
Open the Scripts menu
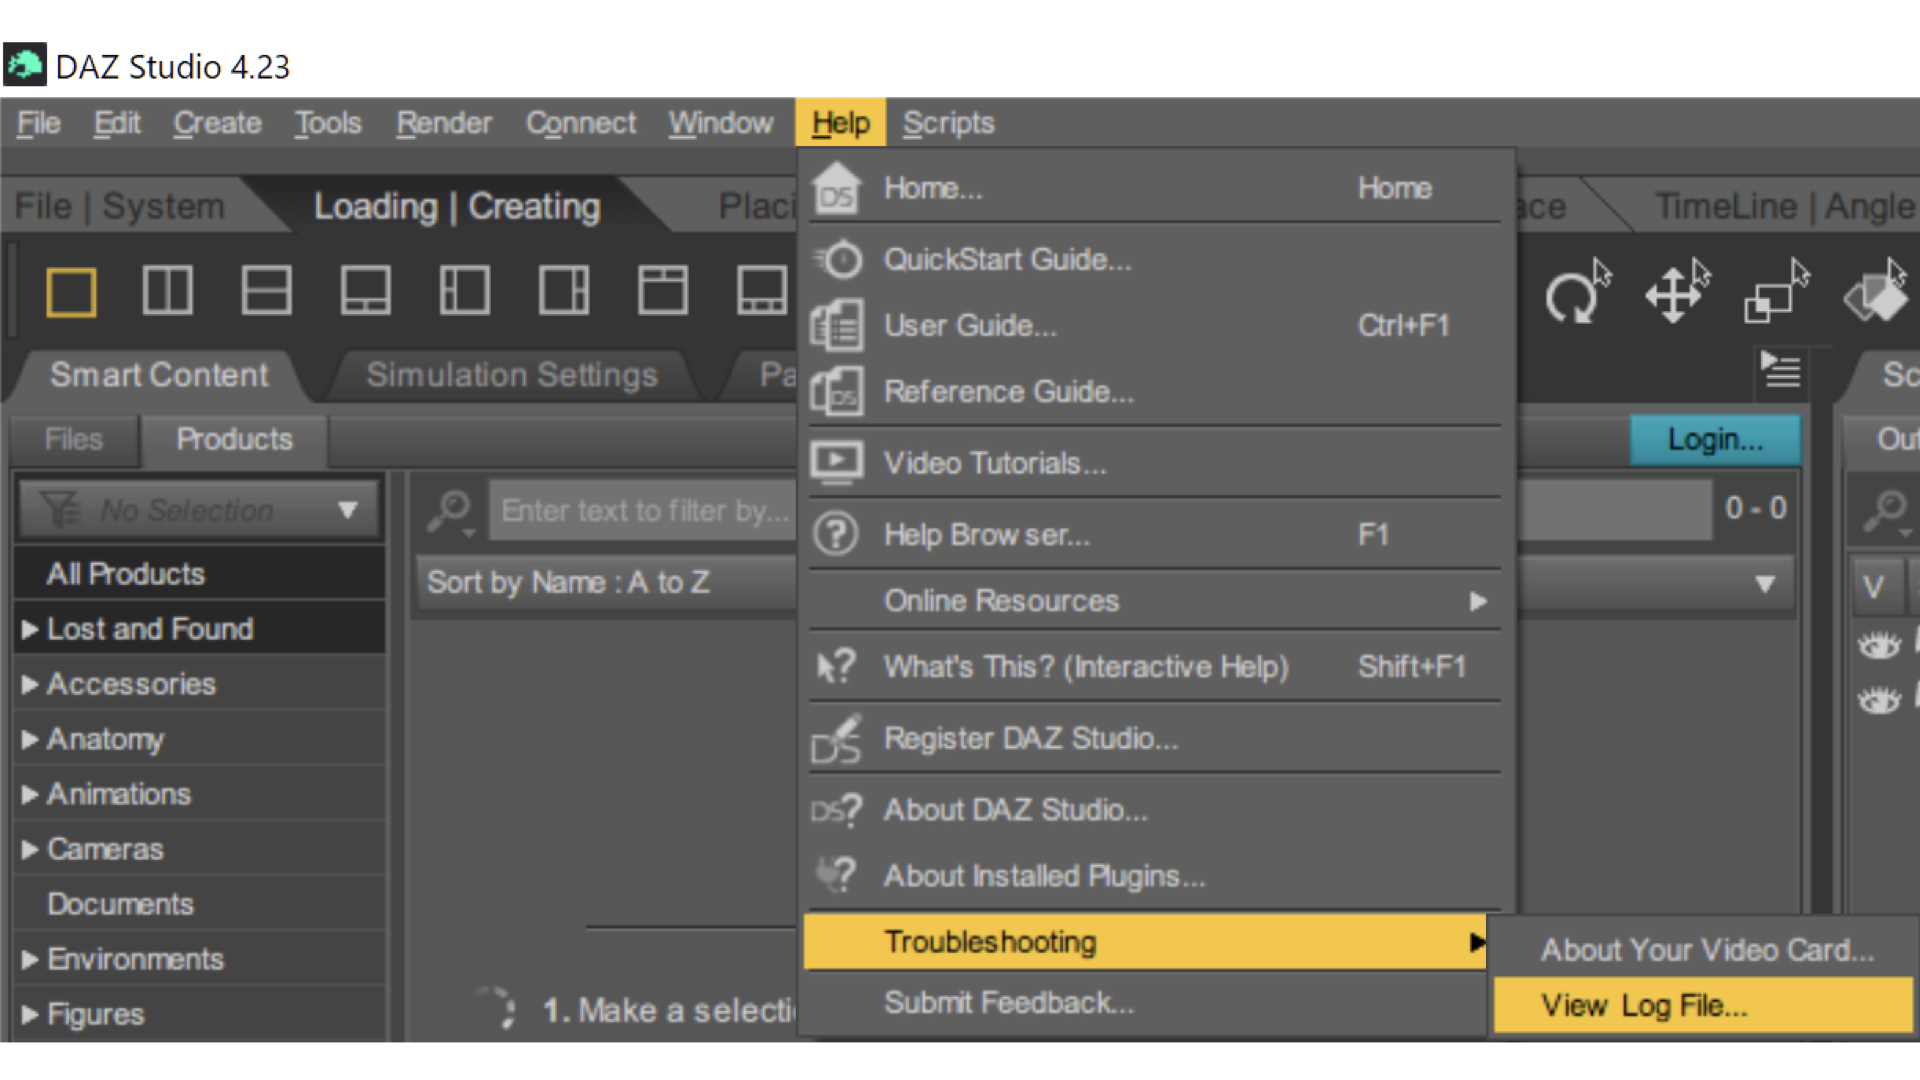coord(948,123)
